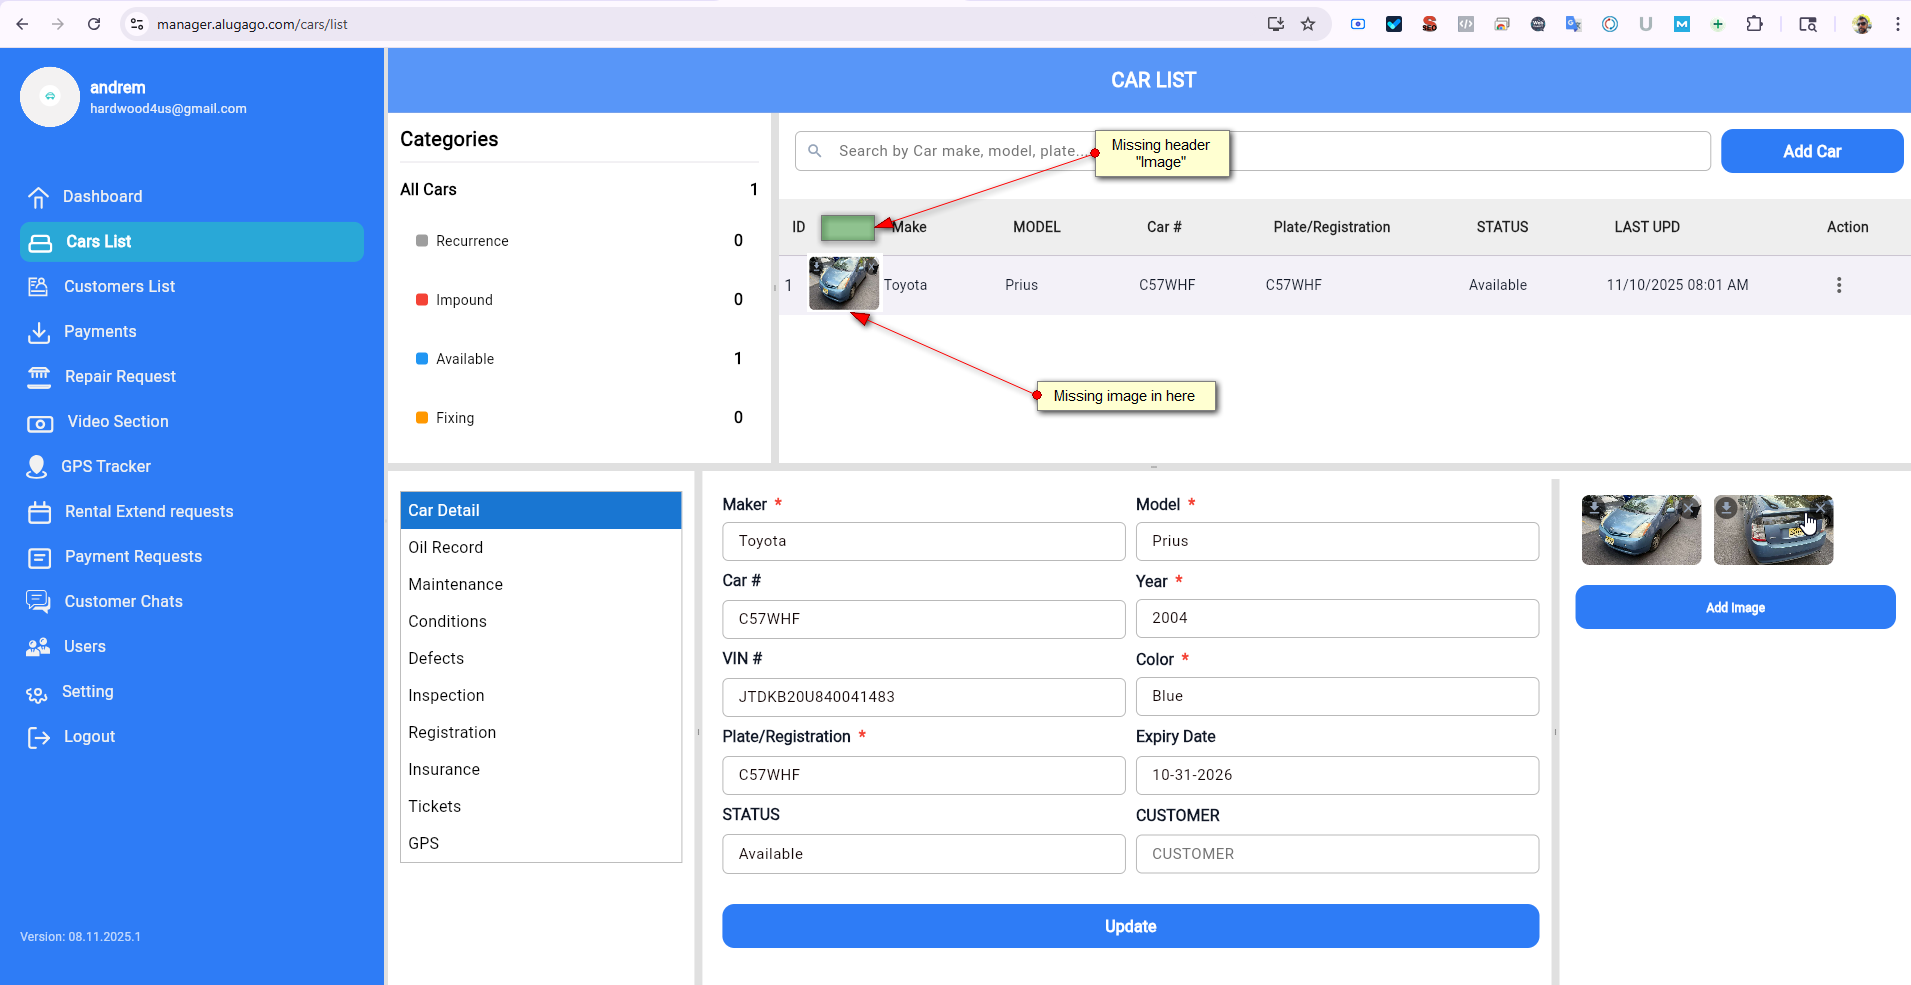Click the Update button

pyautogui.click(x=1130, y=926)
